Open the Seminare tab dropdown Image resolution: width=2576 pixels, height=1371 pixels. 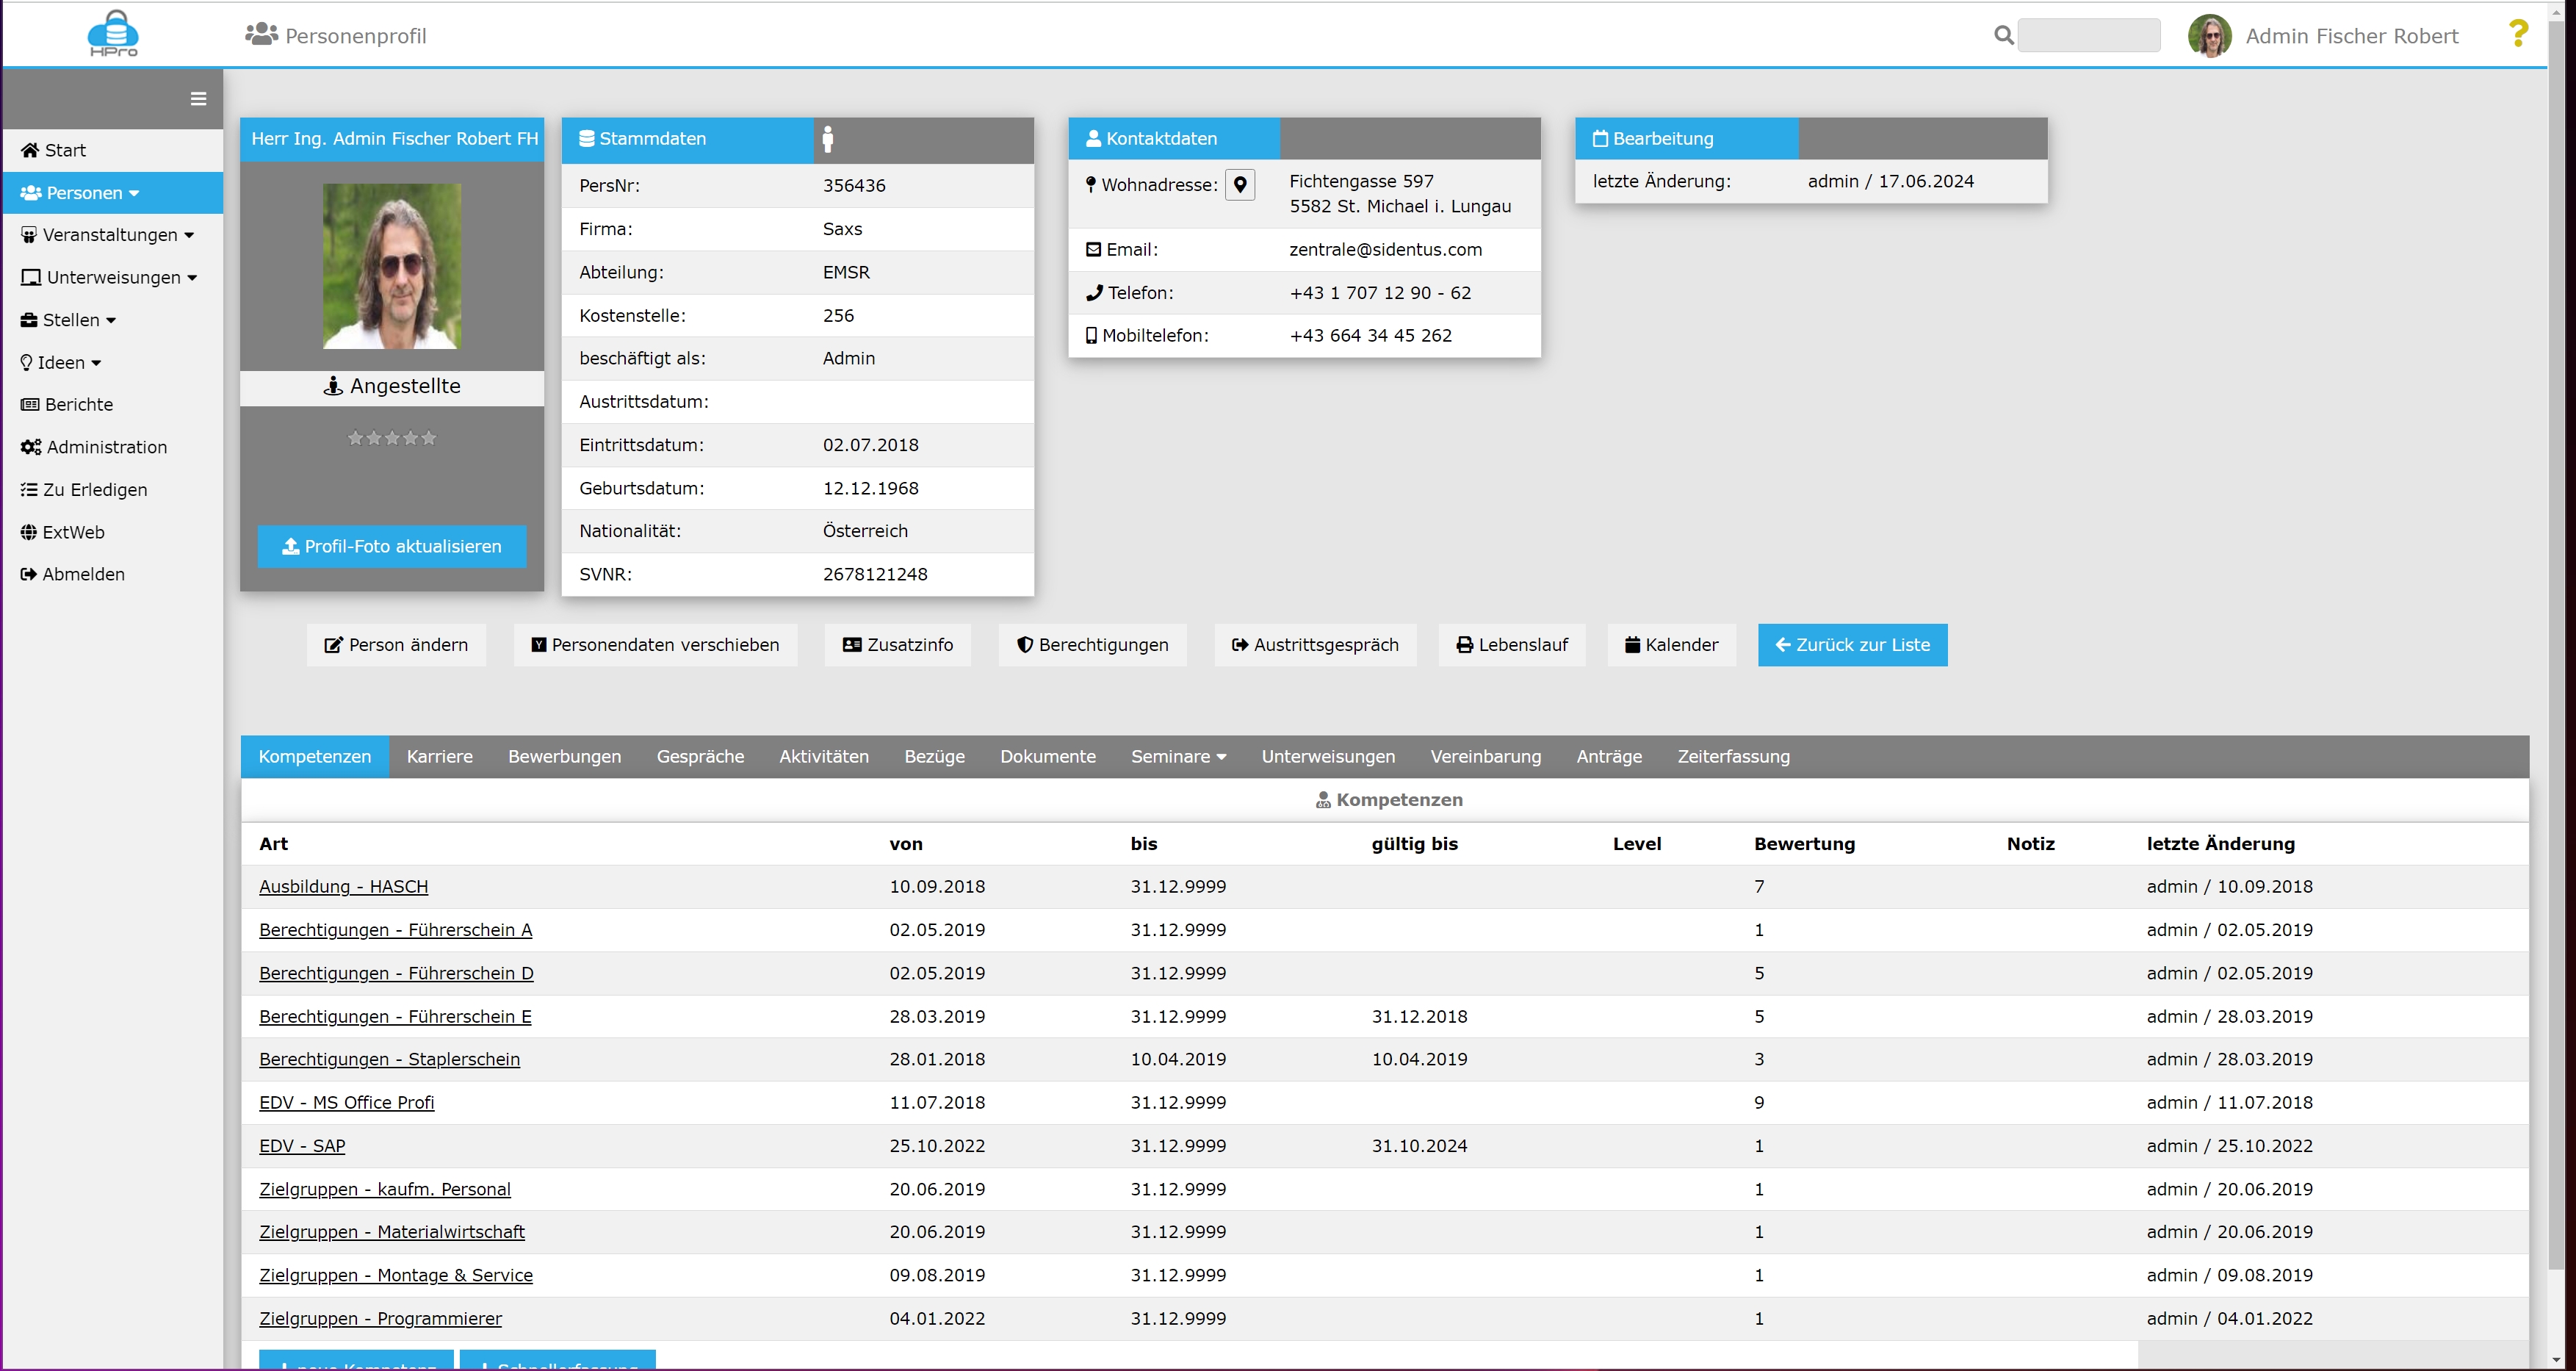[x=1178, y=757]
